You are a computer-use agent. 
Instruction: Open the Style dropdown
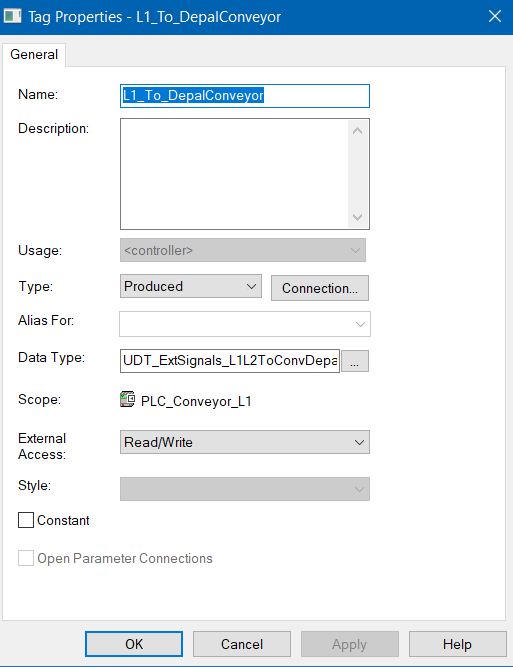pos(245,489)
